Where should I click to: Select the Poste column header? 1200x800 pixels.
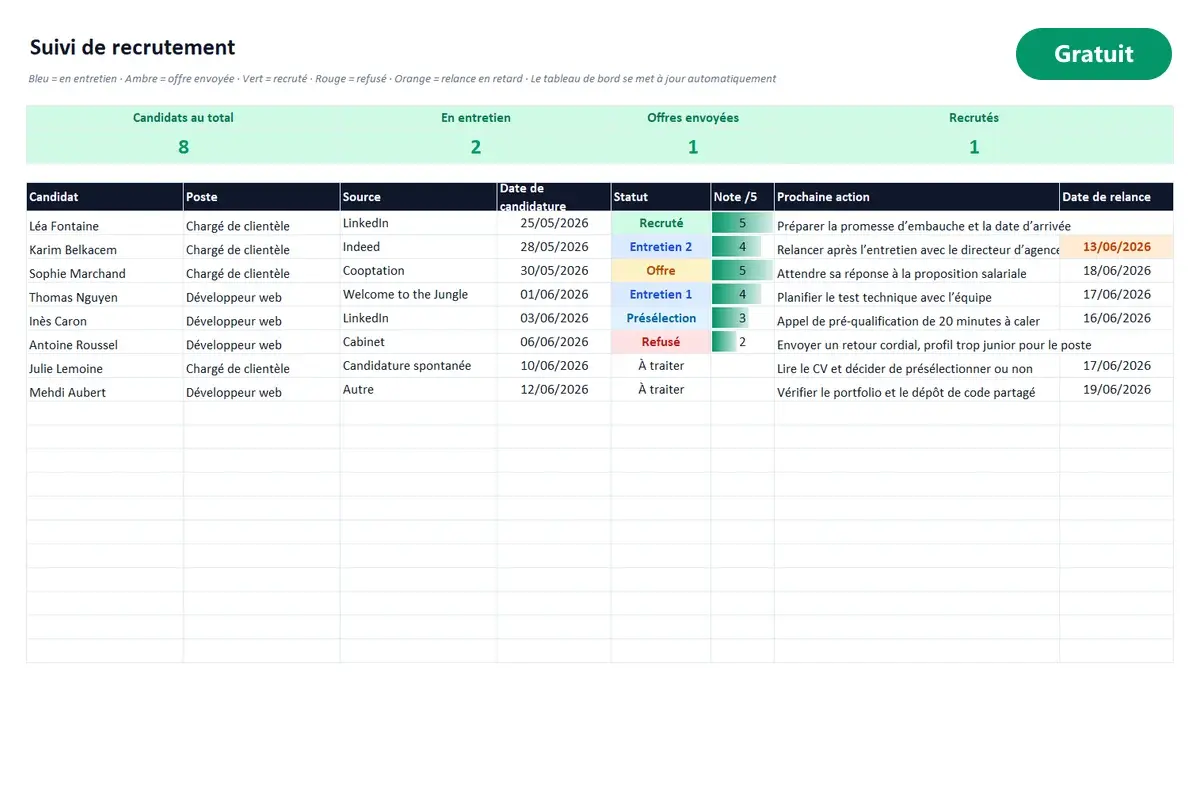click(262, 197)
